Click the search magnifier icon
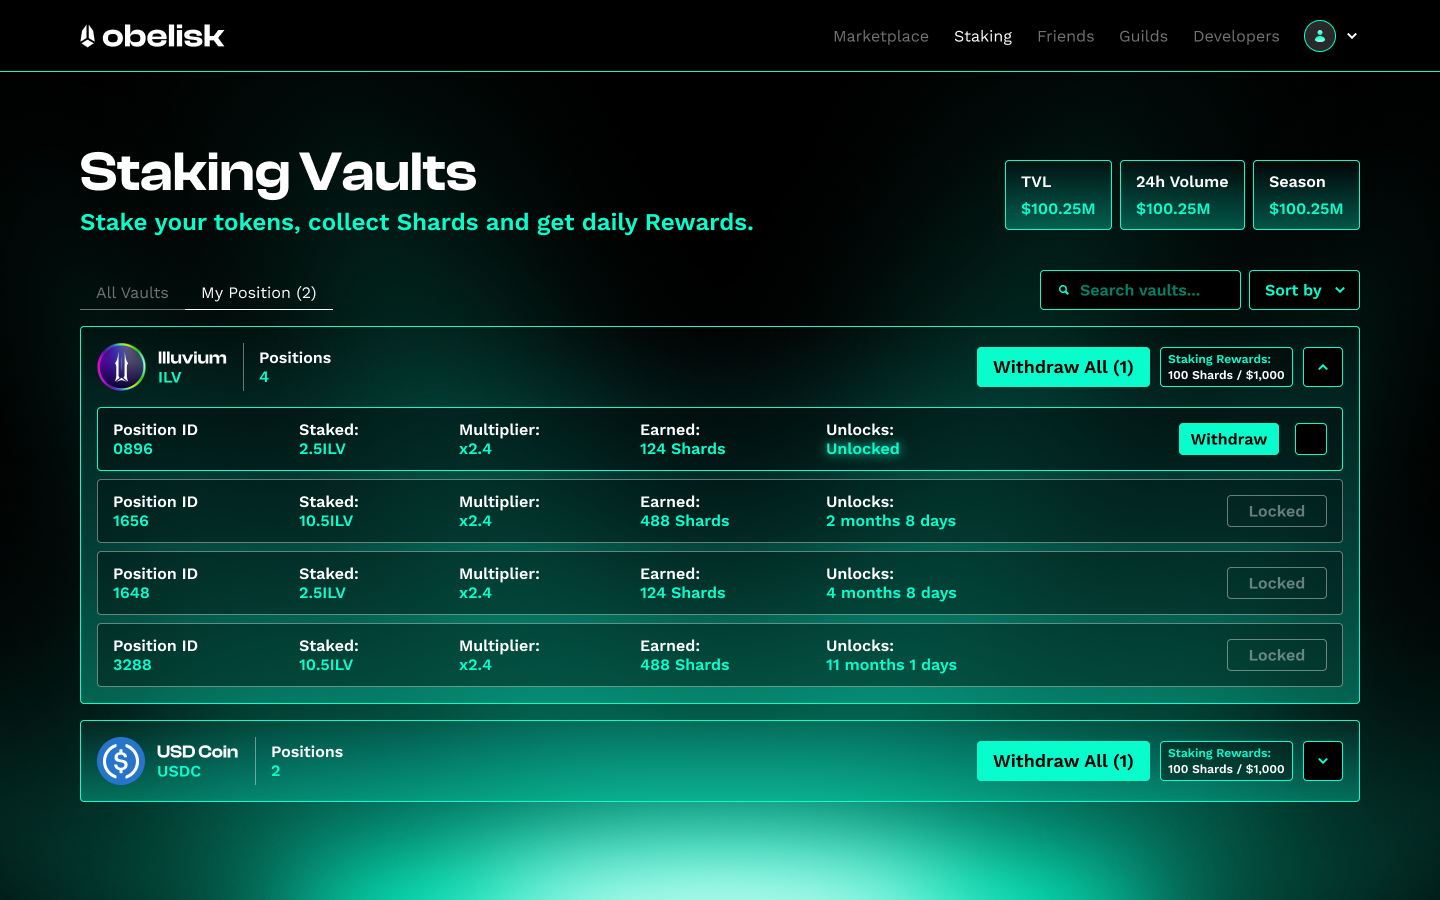 pyautogui.click(x=1064, y=290)
